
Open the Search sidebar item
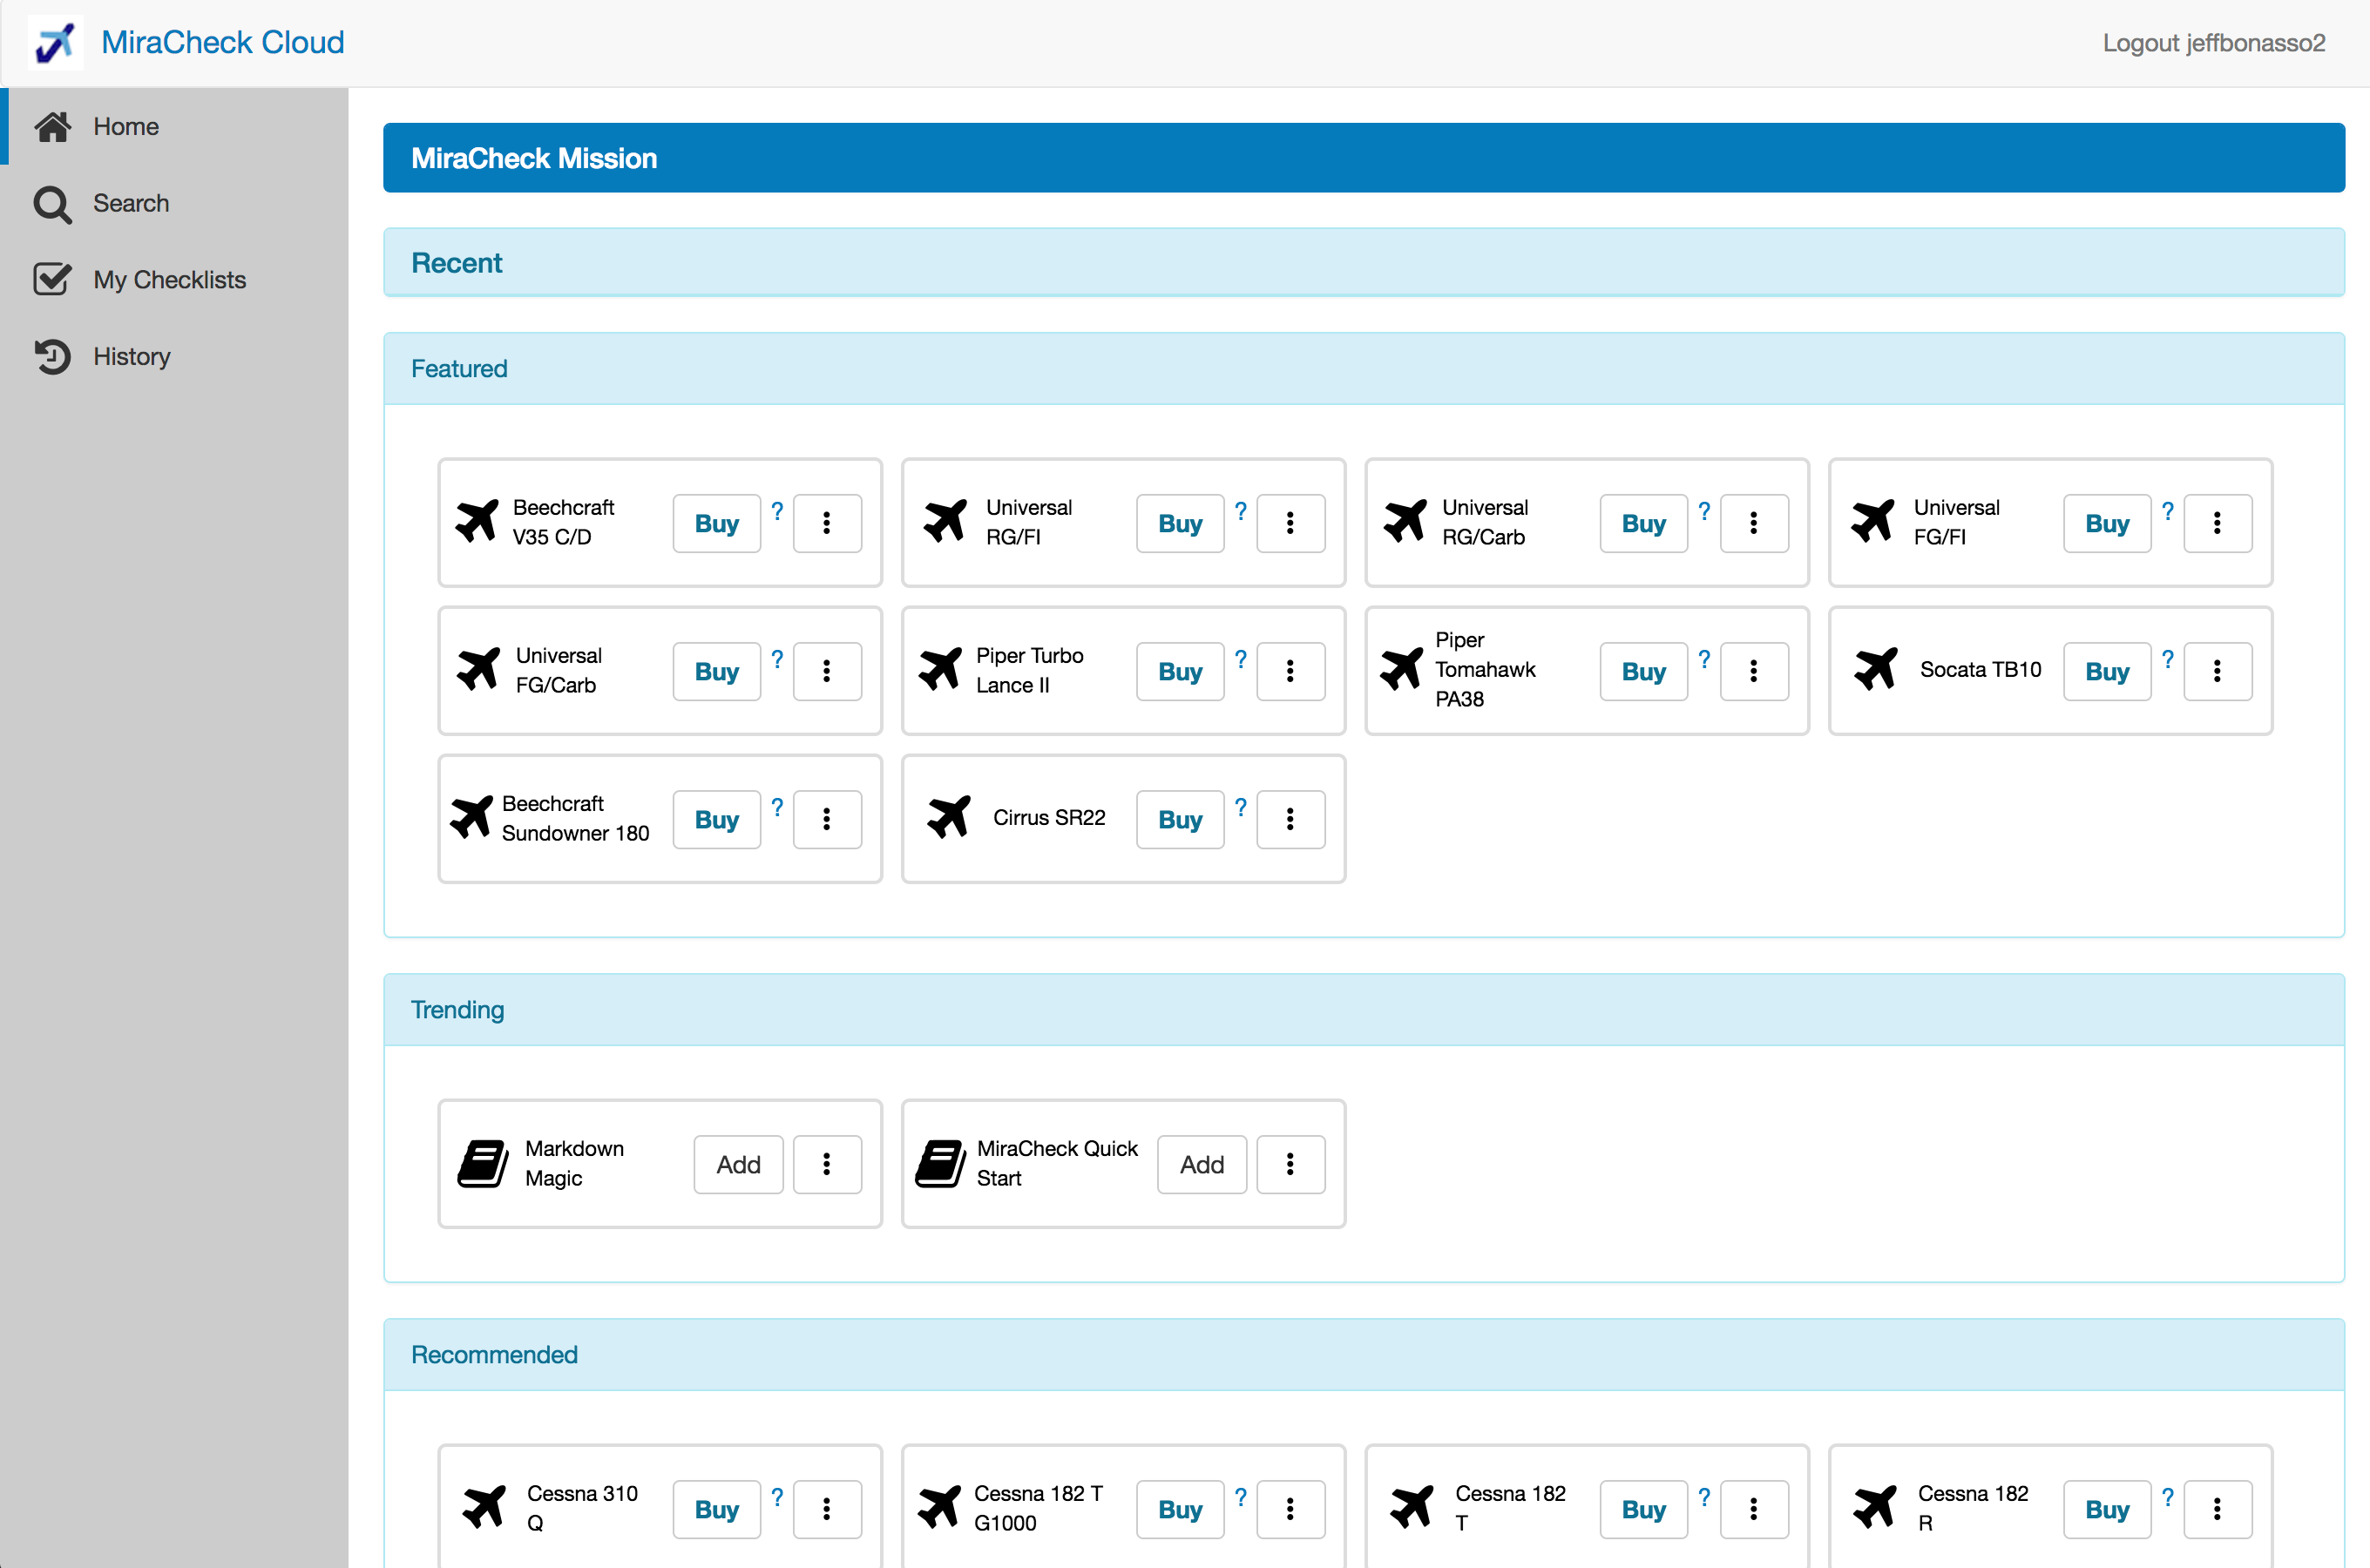tap(174, 203)
